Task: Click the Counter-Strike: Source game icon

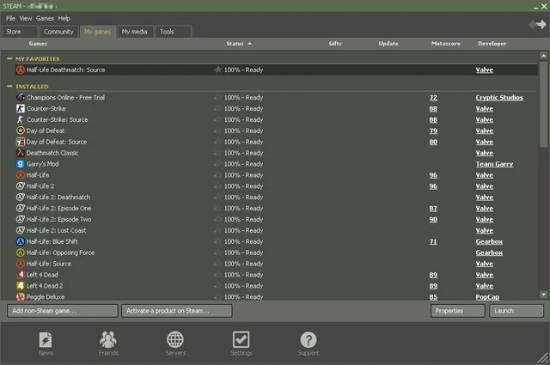Action: (x=20, y=120)
